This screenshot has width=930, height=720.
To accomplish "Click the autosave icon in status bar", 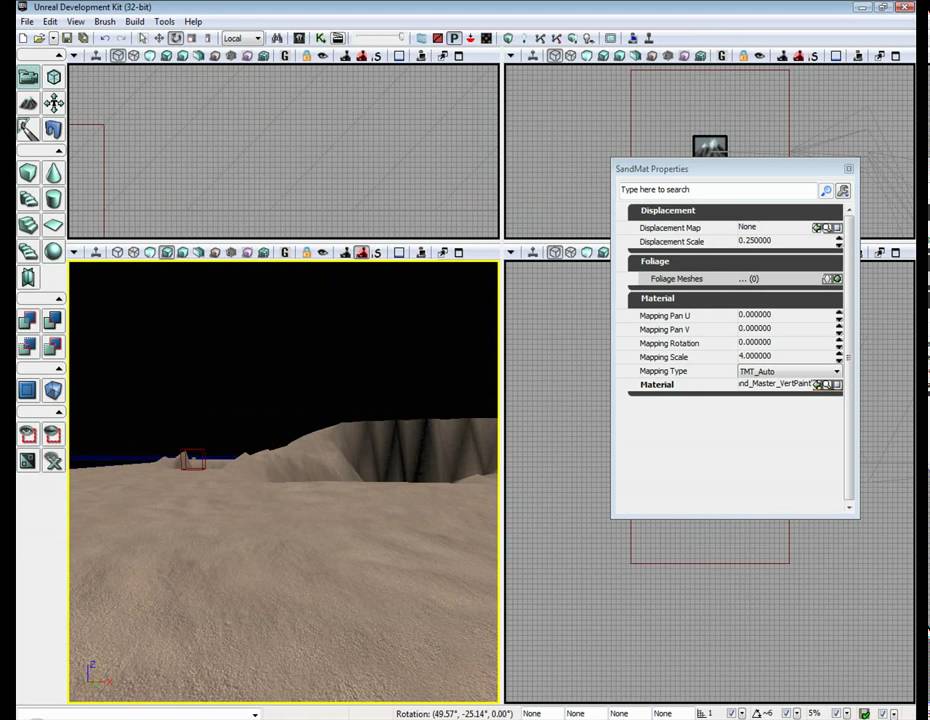I will [865, 713].
